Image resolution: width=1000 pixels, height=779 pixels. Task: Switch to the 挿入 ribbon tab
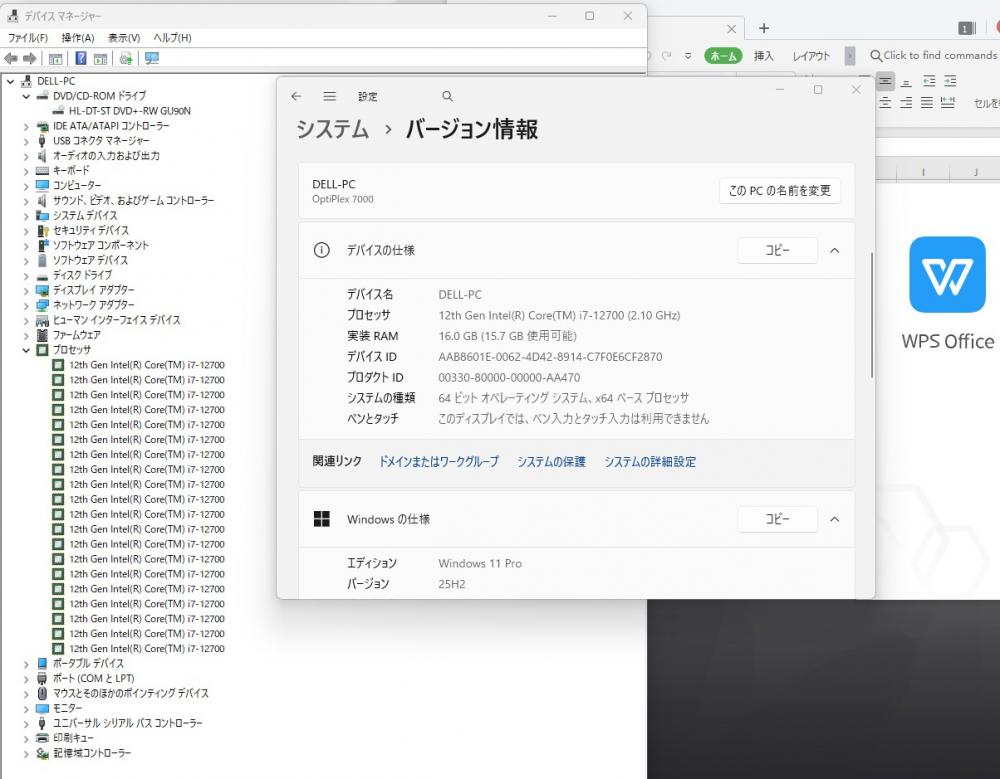point(764,56)
